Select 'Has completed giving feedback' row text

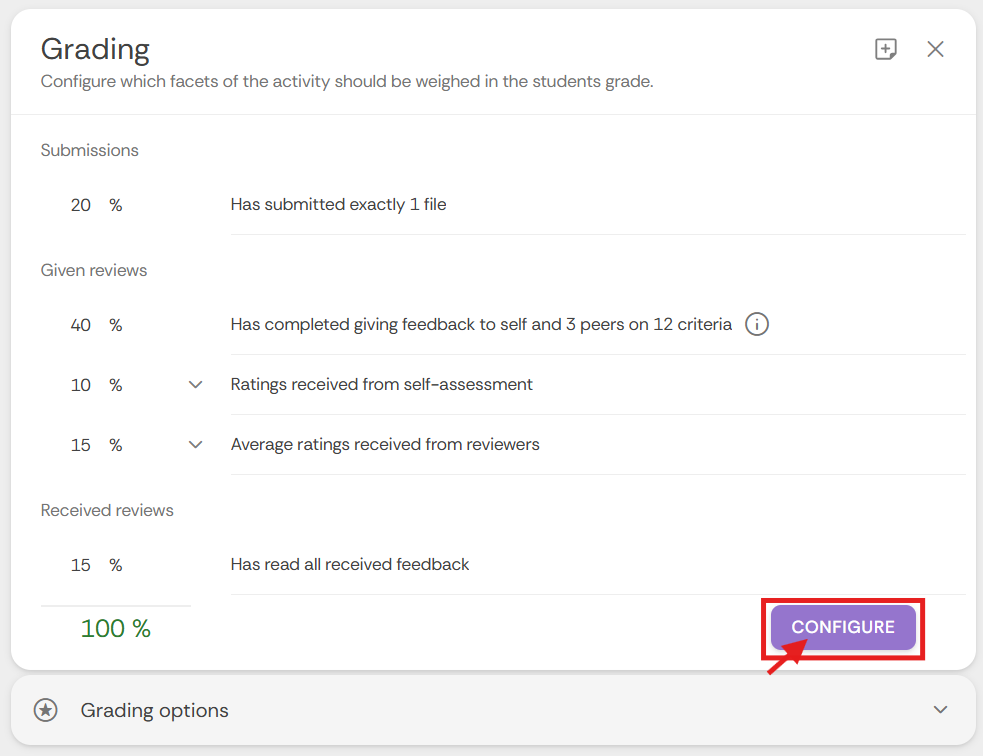click(x=481, y=325)
